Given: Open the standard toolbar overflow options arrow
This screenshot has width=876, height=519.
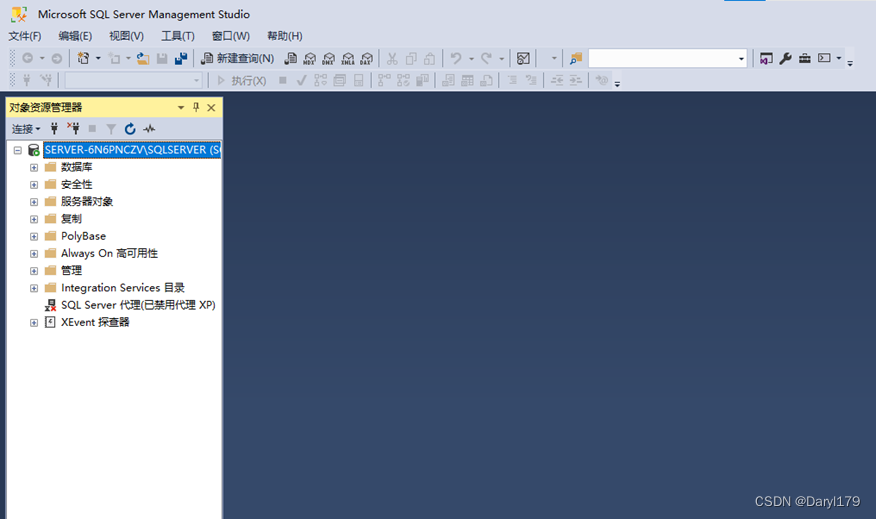Looking at the screenshot, I should point(850,63).
